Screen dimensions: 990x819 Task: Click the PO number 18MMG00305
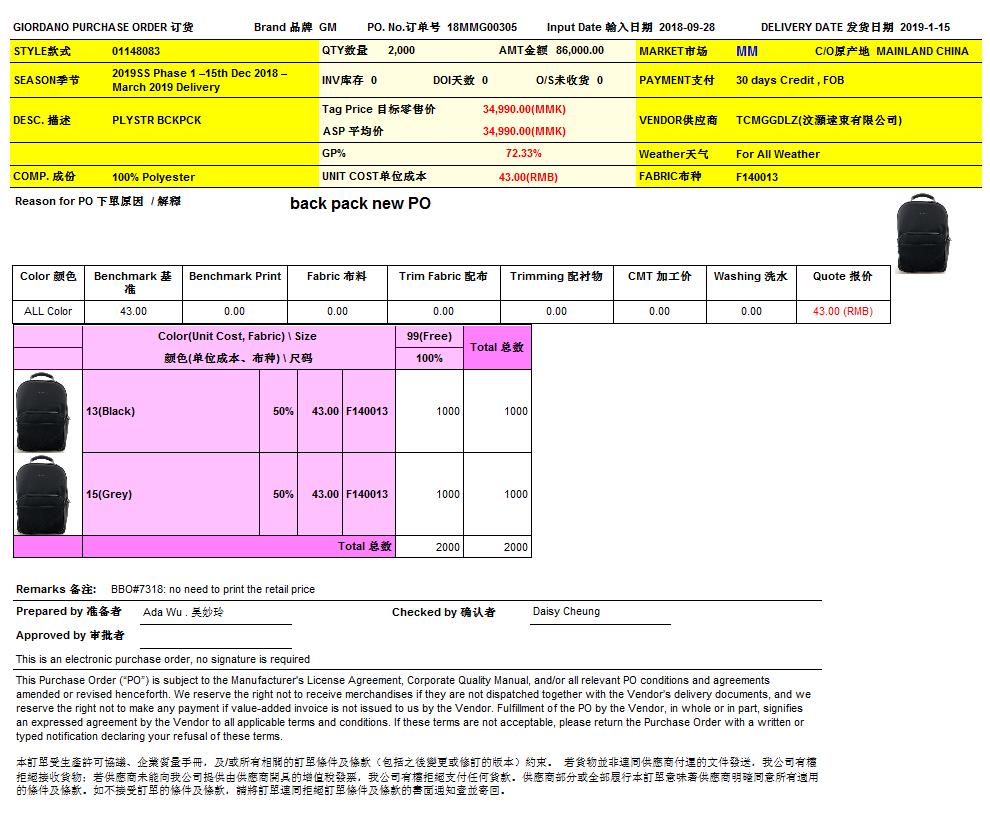[x=482, y=27]
